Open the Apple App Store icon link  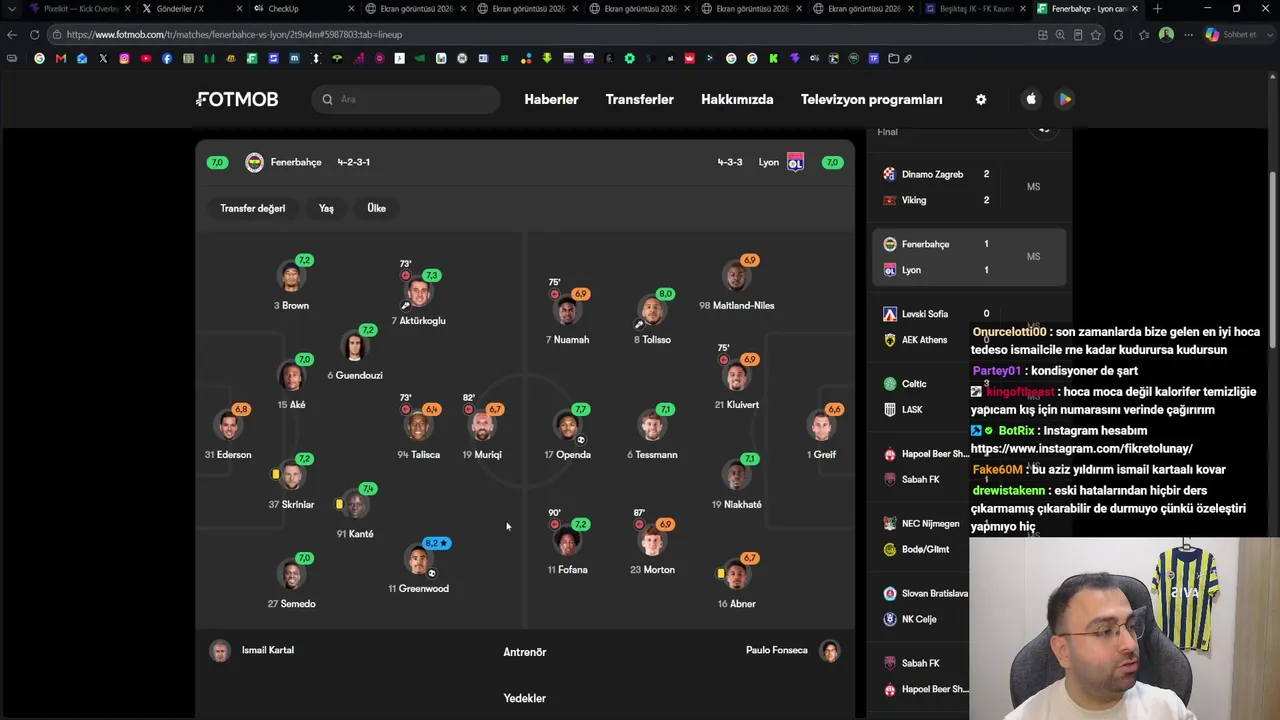[1032, 99]
